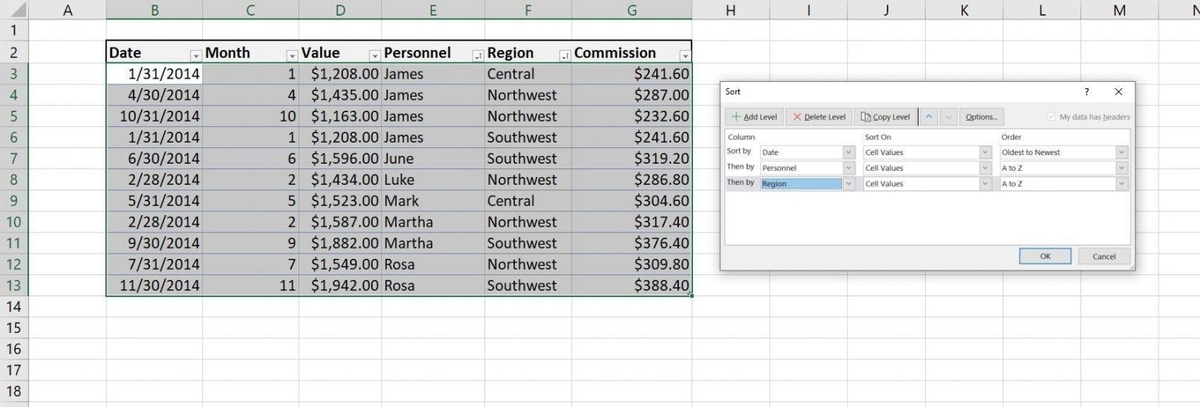Confirm the sort with OK
This screenshot has width=1200, height=407.
click(x=1044, y=256)
